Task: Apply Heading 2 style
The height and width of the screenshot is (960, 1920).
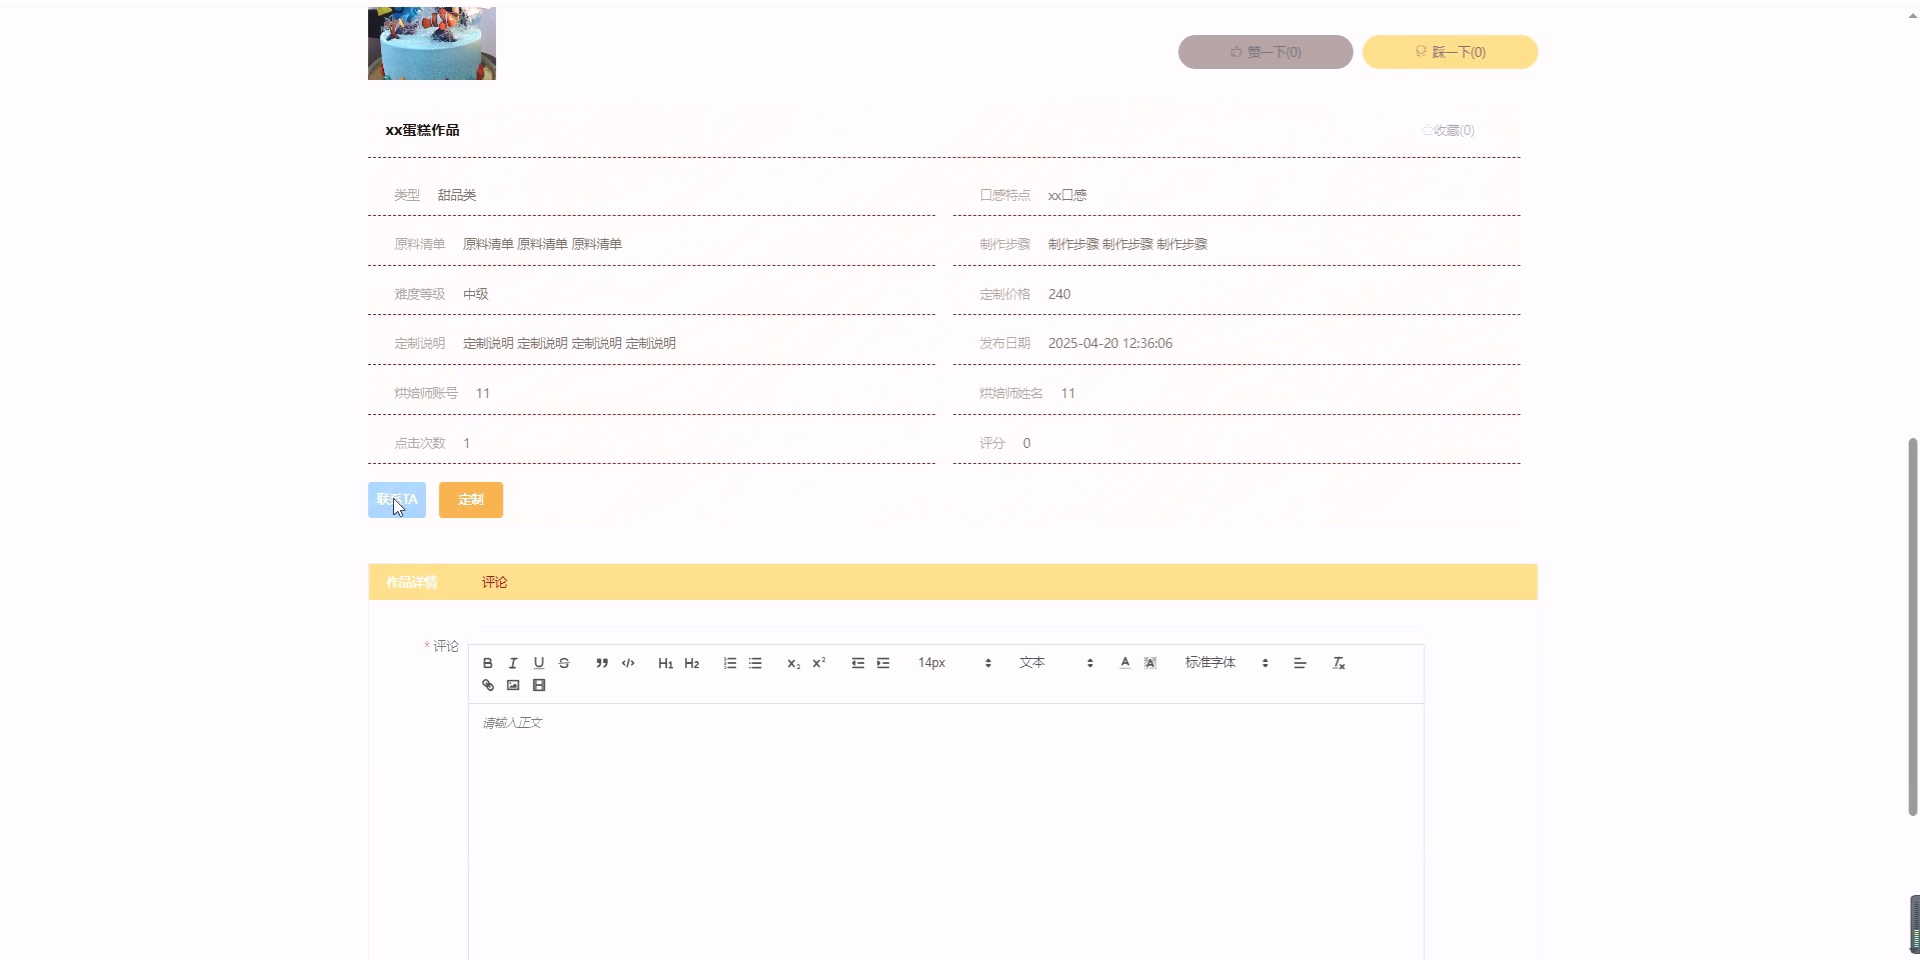Action: pyautogui.click(x=692, y=663)
